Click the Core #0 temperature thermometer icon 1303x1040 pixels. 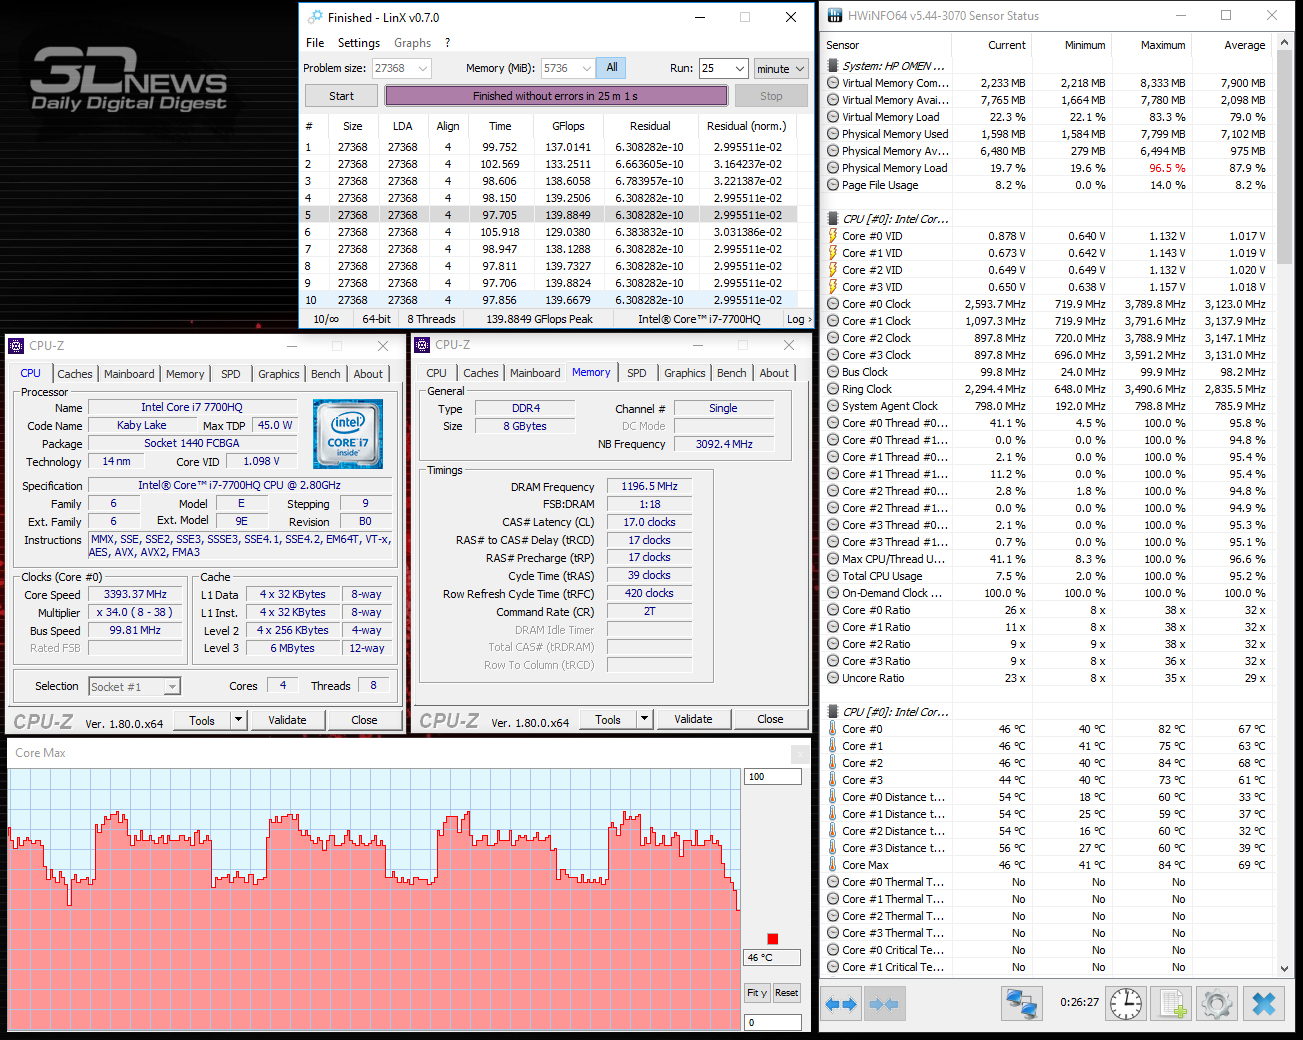(x=833, y=729)
